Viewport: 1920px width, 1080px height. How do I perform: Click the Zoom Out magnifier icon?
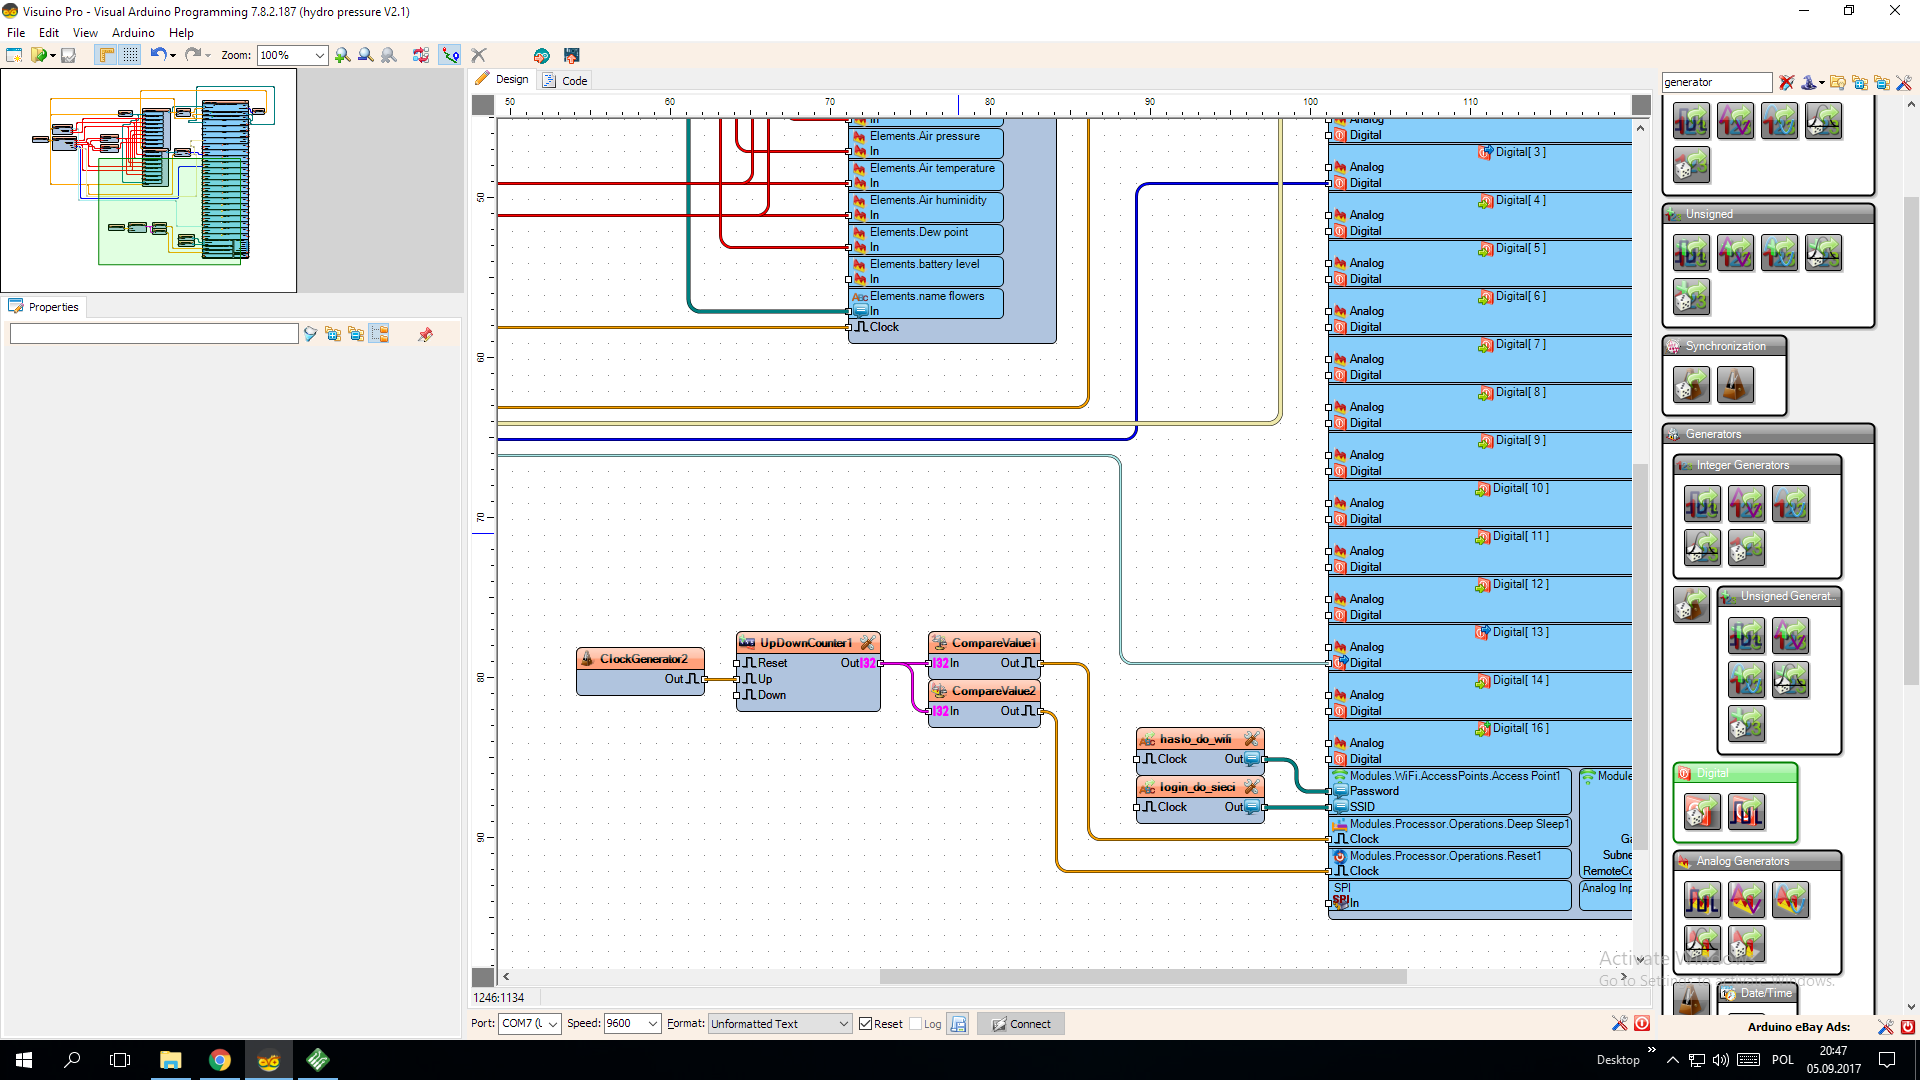[x=366, y=55]
